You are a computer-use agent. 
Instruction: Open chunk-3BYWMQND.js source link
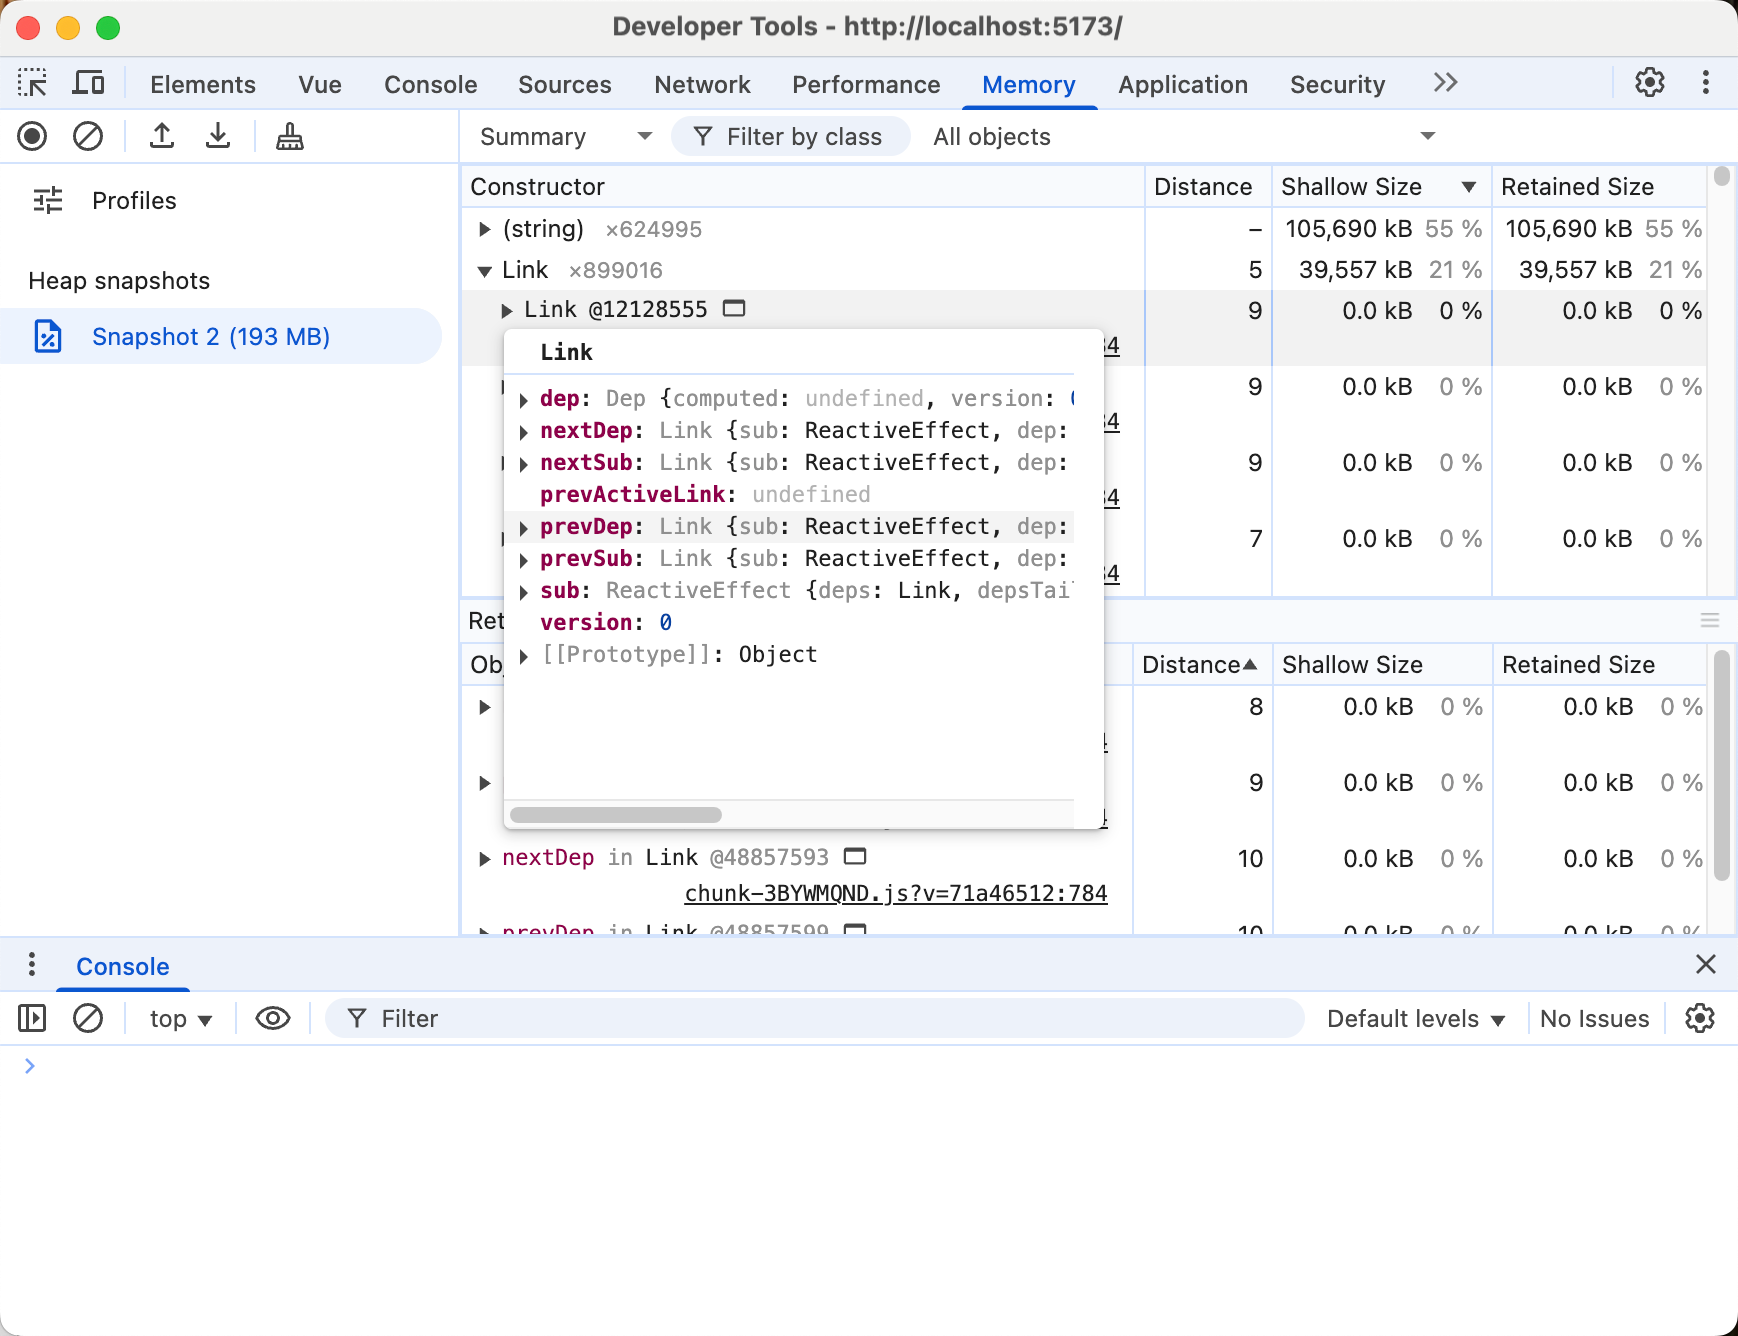tap(896, 893)
